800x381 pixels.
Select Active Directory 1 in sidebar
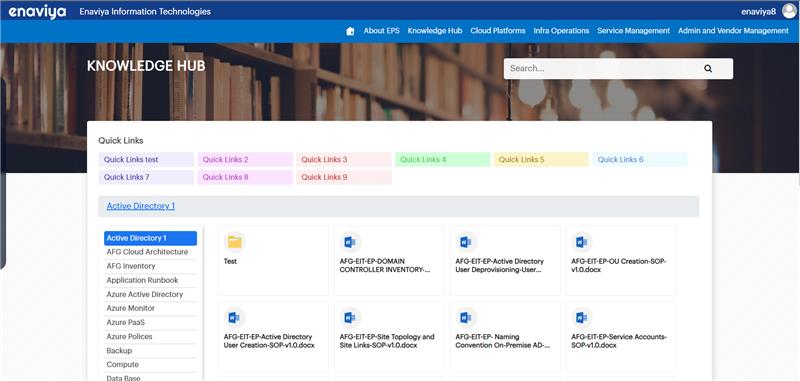(x=151, y=238)
